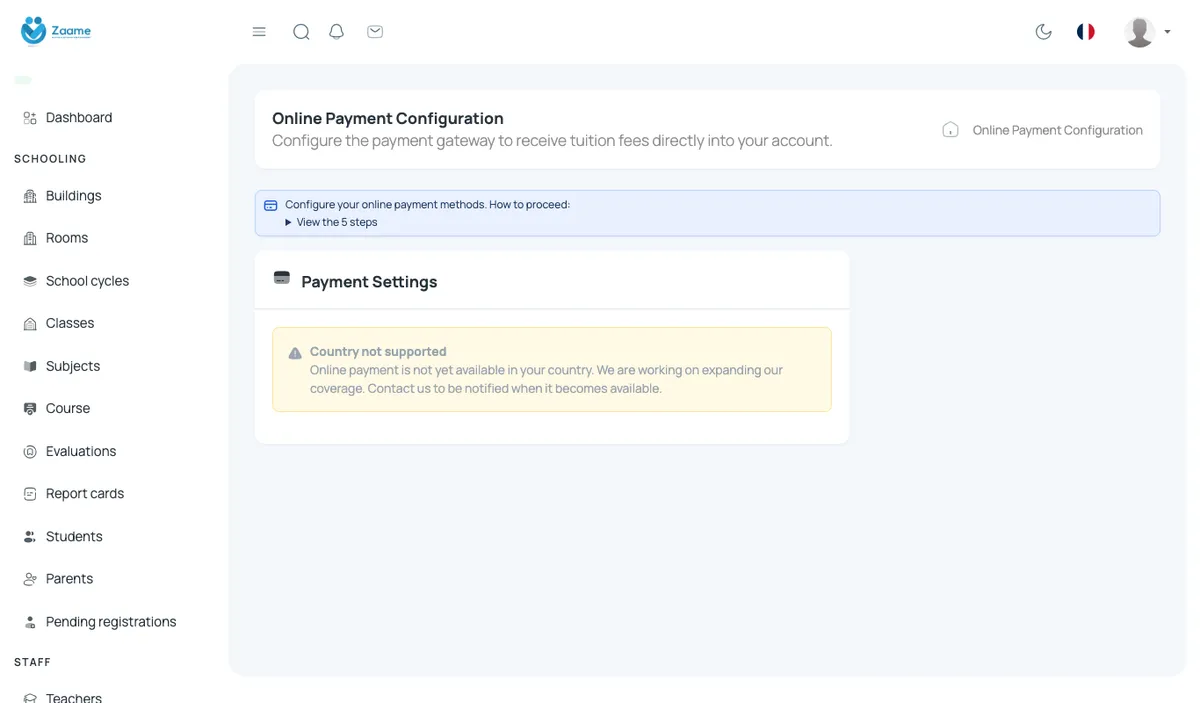
Task: Click the Evaluations icon in sidebar
Action: [x=30, y=452]
